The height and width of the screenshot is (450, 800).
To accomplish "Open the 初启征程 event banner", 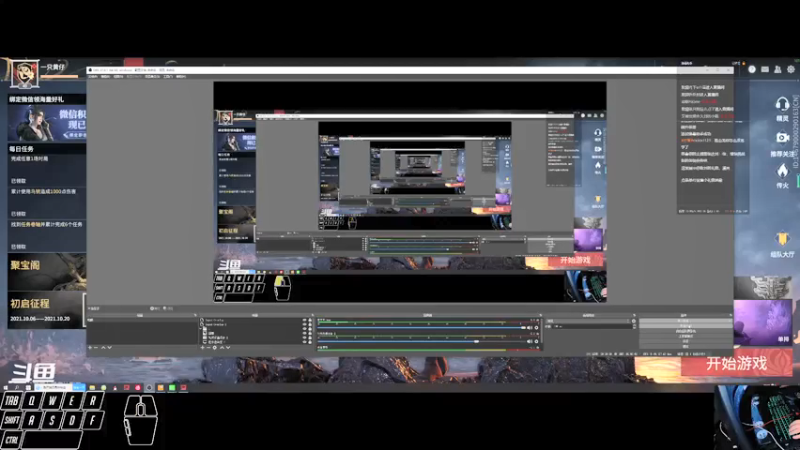I will [x=46, y=310].
